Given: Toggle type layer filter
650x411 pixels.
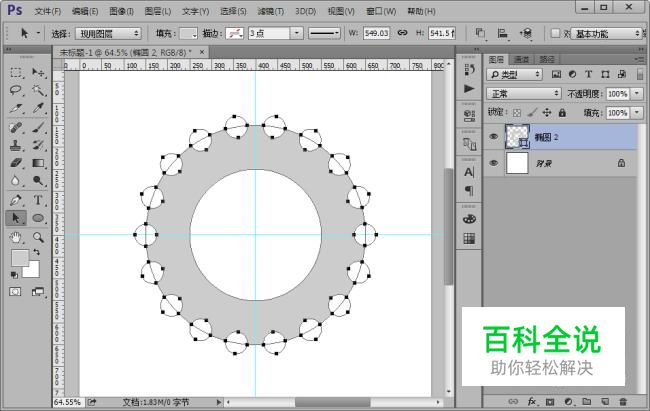Looking at the screenshot, I should coord(589,74).
